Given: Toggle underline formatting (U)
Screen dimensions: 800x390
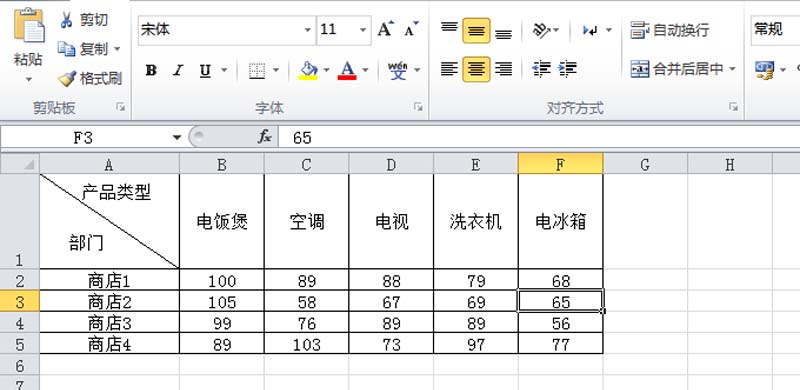Looking at the screenshot, I should tap(205, 70).
